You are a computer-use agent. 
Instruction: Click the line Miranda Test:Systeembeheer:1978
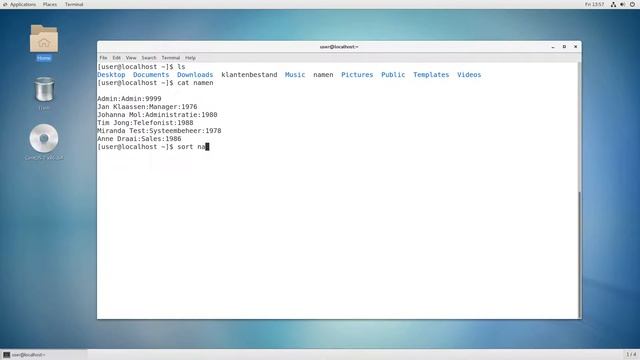point(159,131)
